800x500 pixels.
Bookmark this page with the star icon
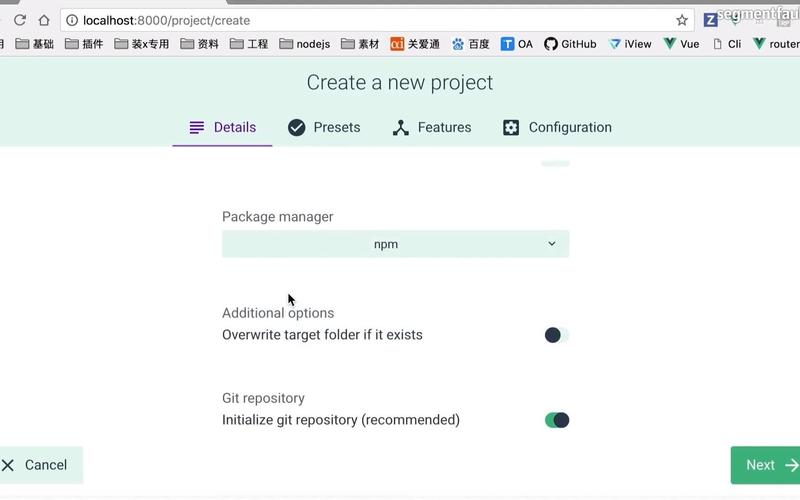[x=682, y=20]
